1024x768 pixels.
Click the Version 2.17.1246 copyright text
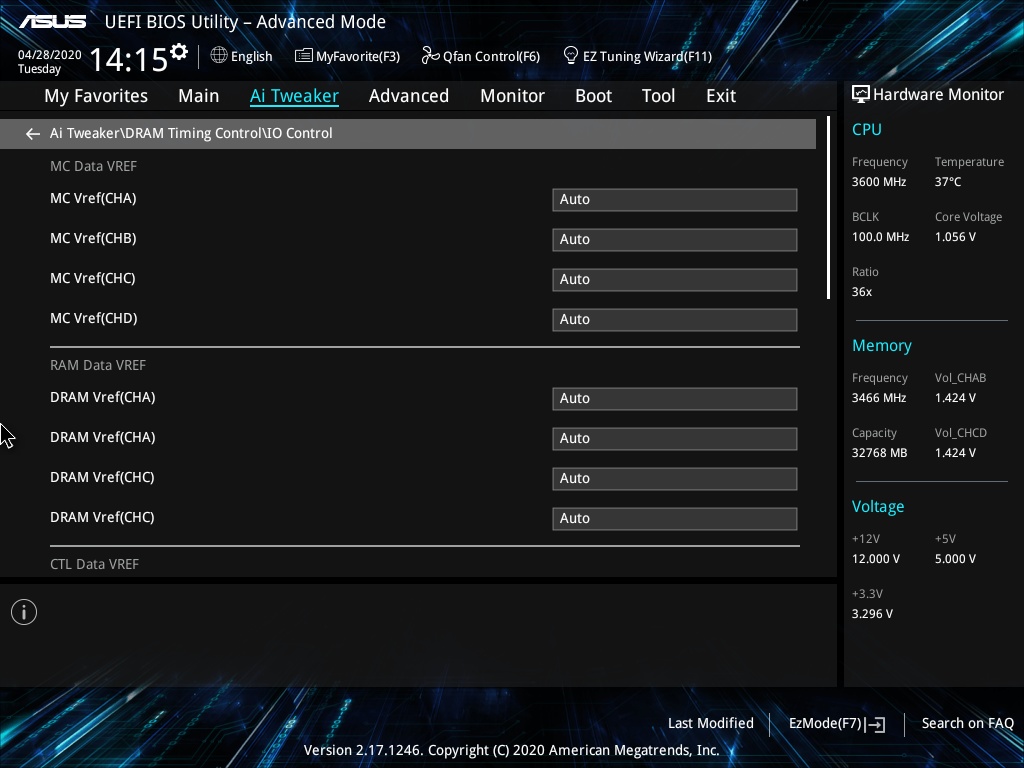pos(511,750)
